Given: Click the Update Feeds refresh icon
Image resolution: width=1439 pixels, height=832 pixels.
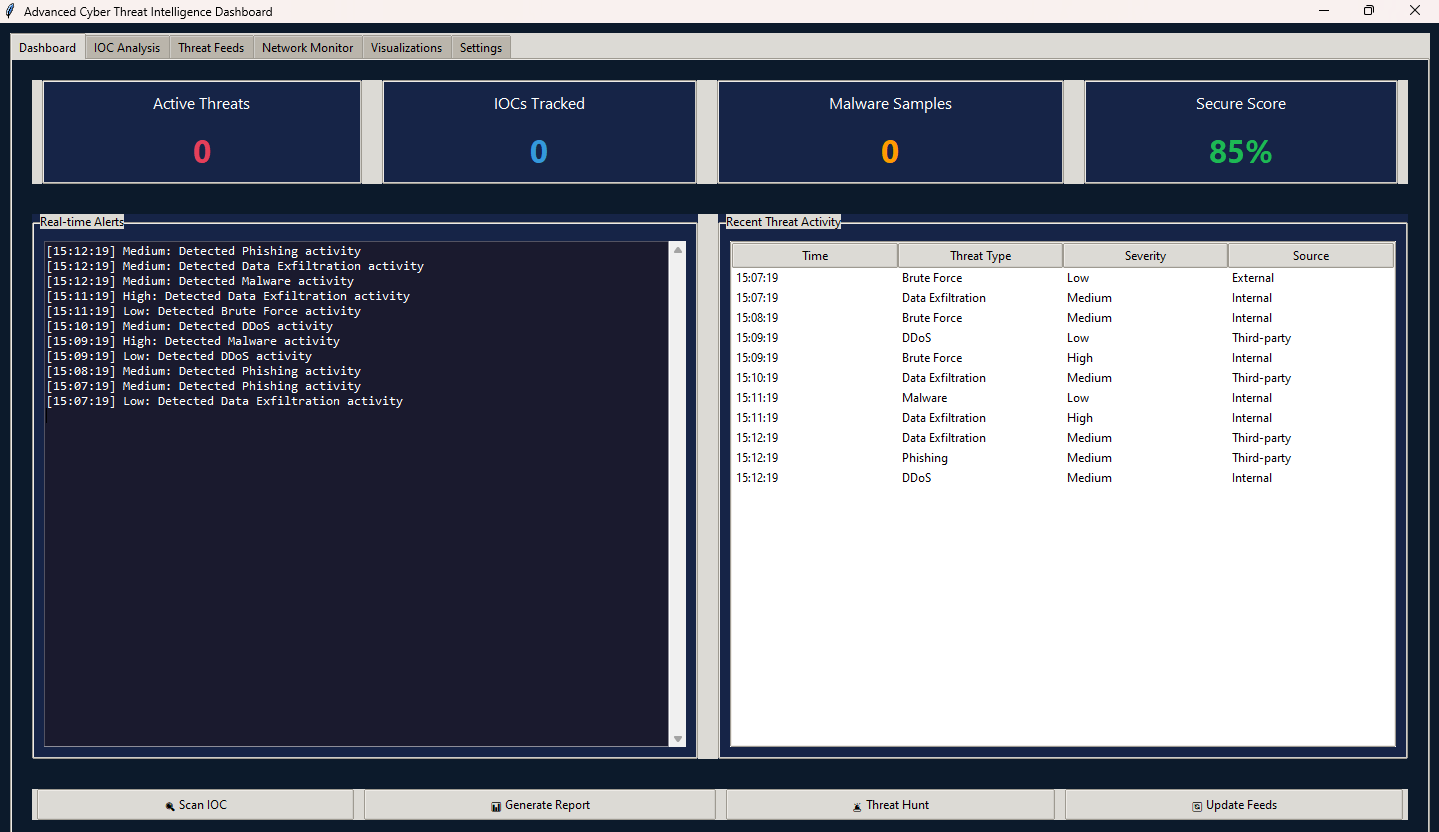Looking at the screenshot, I should [x=1197, y=806].
